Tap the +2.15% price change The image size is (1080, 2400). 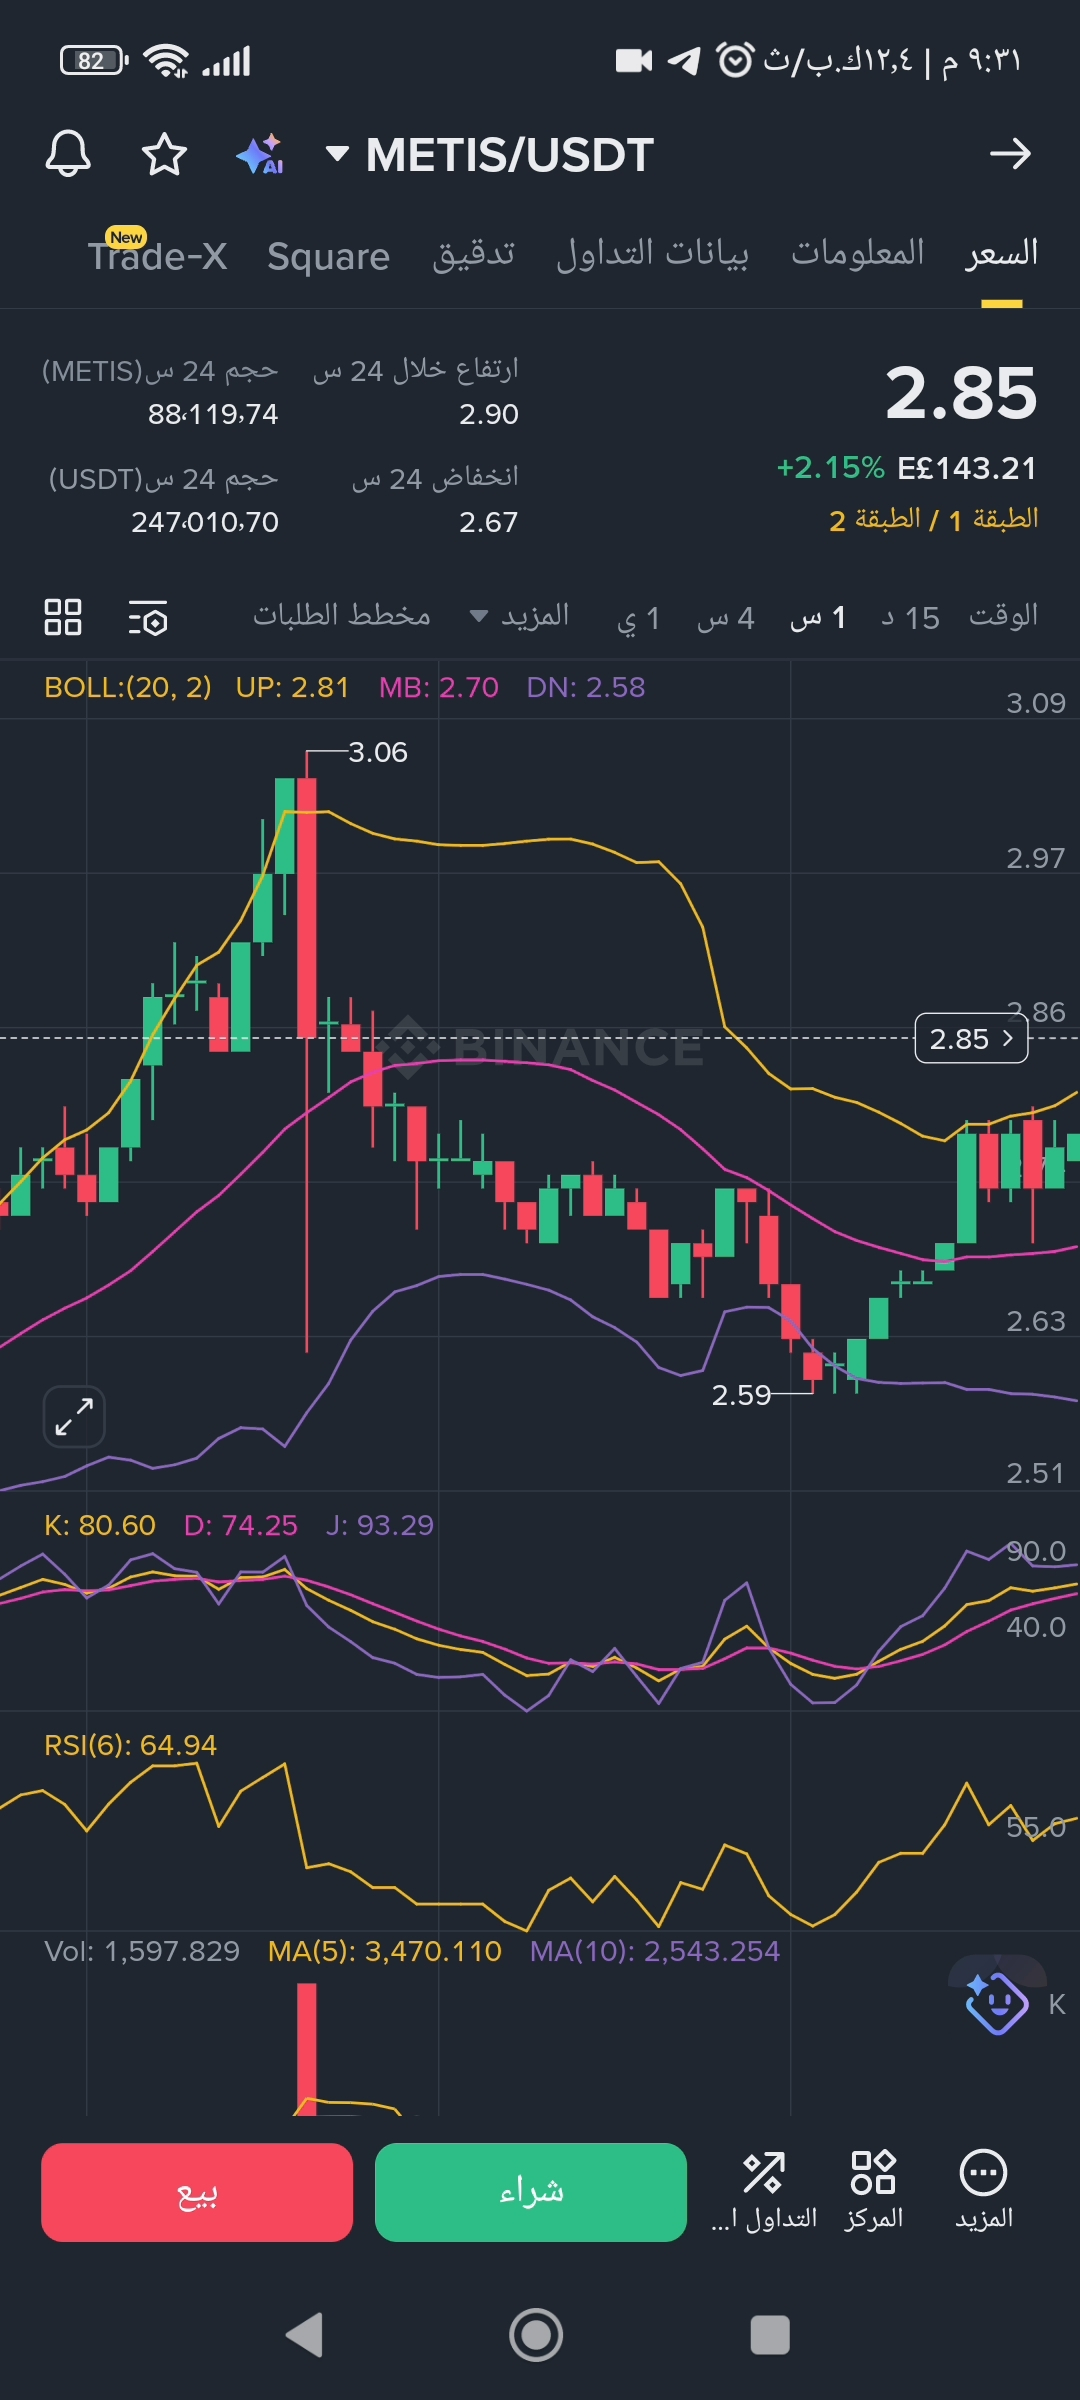830,467
